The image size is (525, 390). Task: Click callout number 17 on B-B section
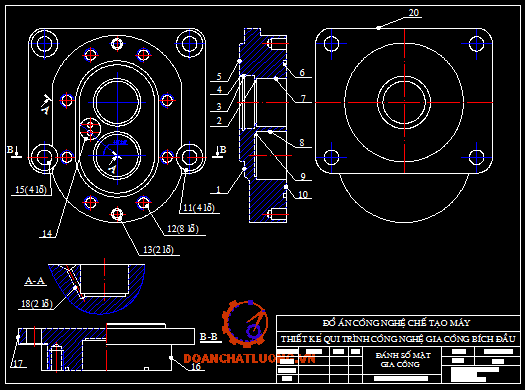tap(19, 364)
